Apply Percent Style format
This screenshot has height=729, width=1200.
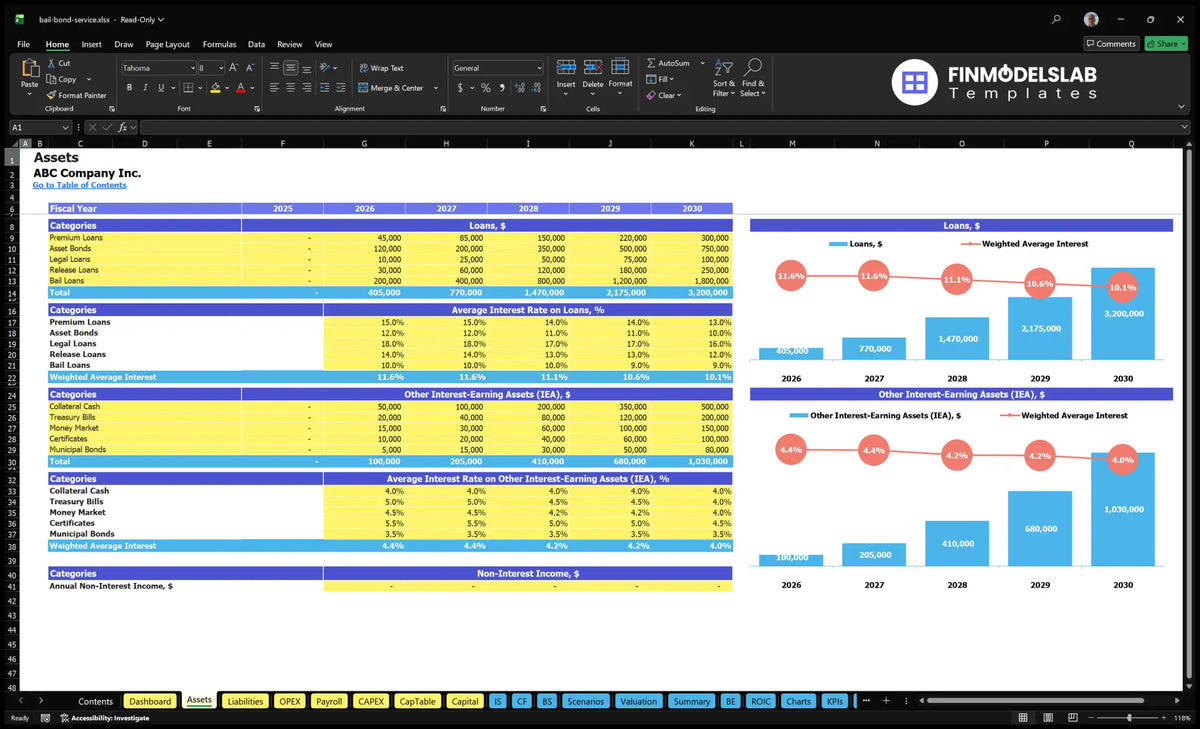pyautogui.click(x=484, y=88)
